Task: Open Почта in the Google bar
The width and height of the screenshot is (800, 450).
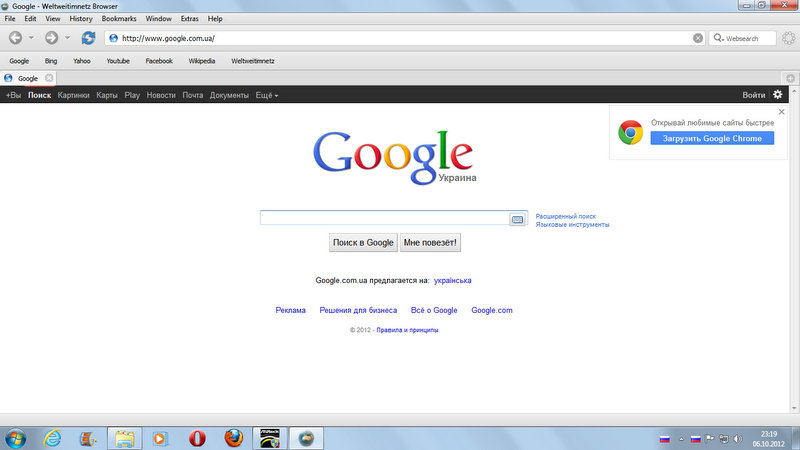Action: tap(193, 95)
